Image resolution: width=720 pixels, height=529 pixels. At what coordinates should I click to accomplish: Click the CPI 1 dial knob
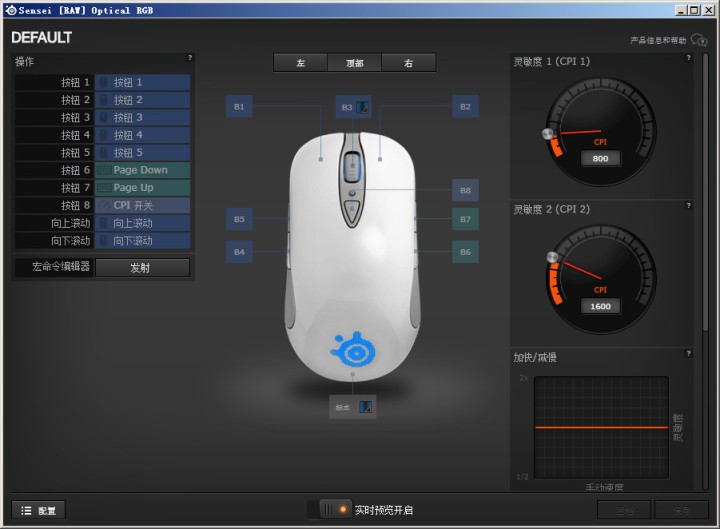click(547, 134)
